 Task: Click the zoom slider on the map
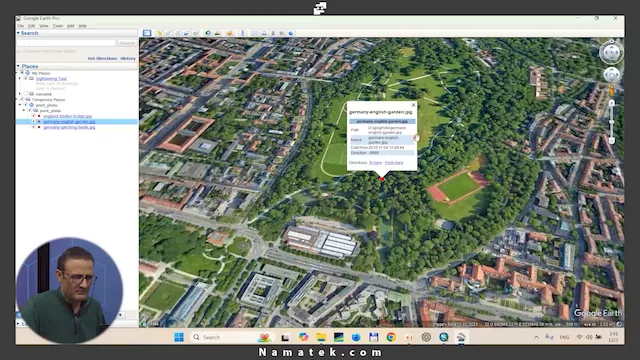(611, 122)
